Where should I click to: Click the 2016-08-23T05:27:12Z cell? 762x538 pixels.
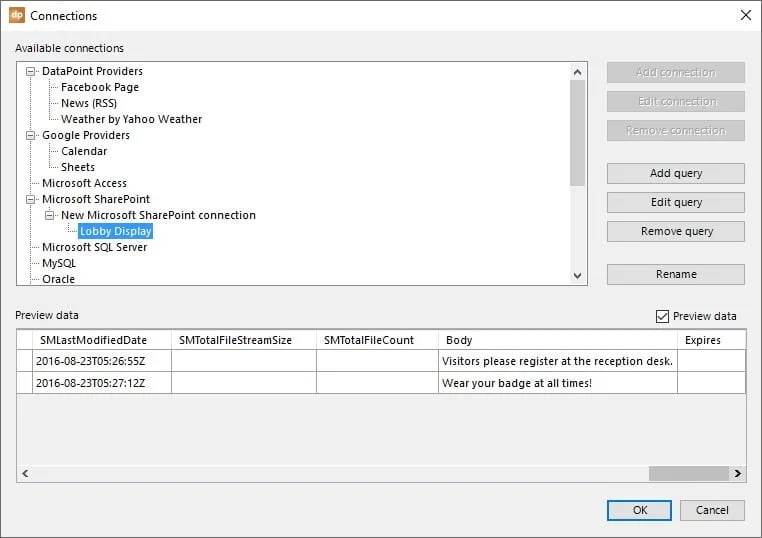[102, 383]
